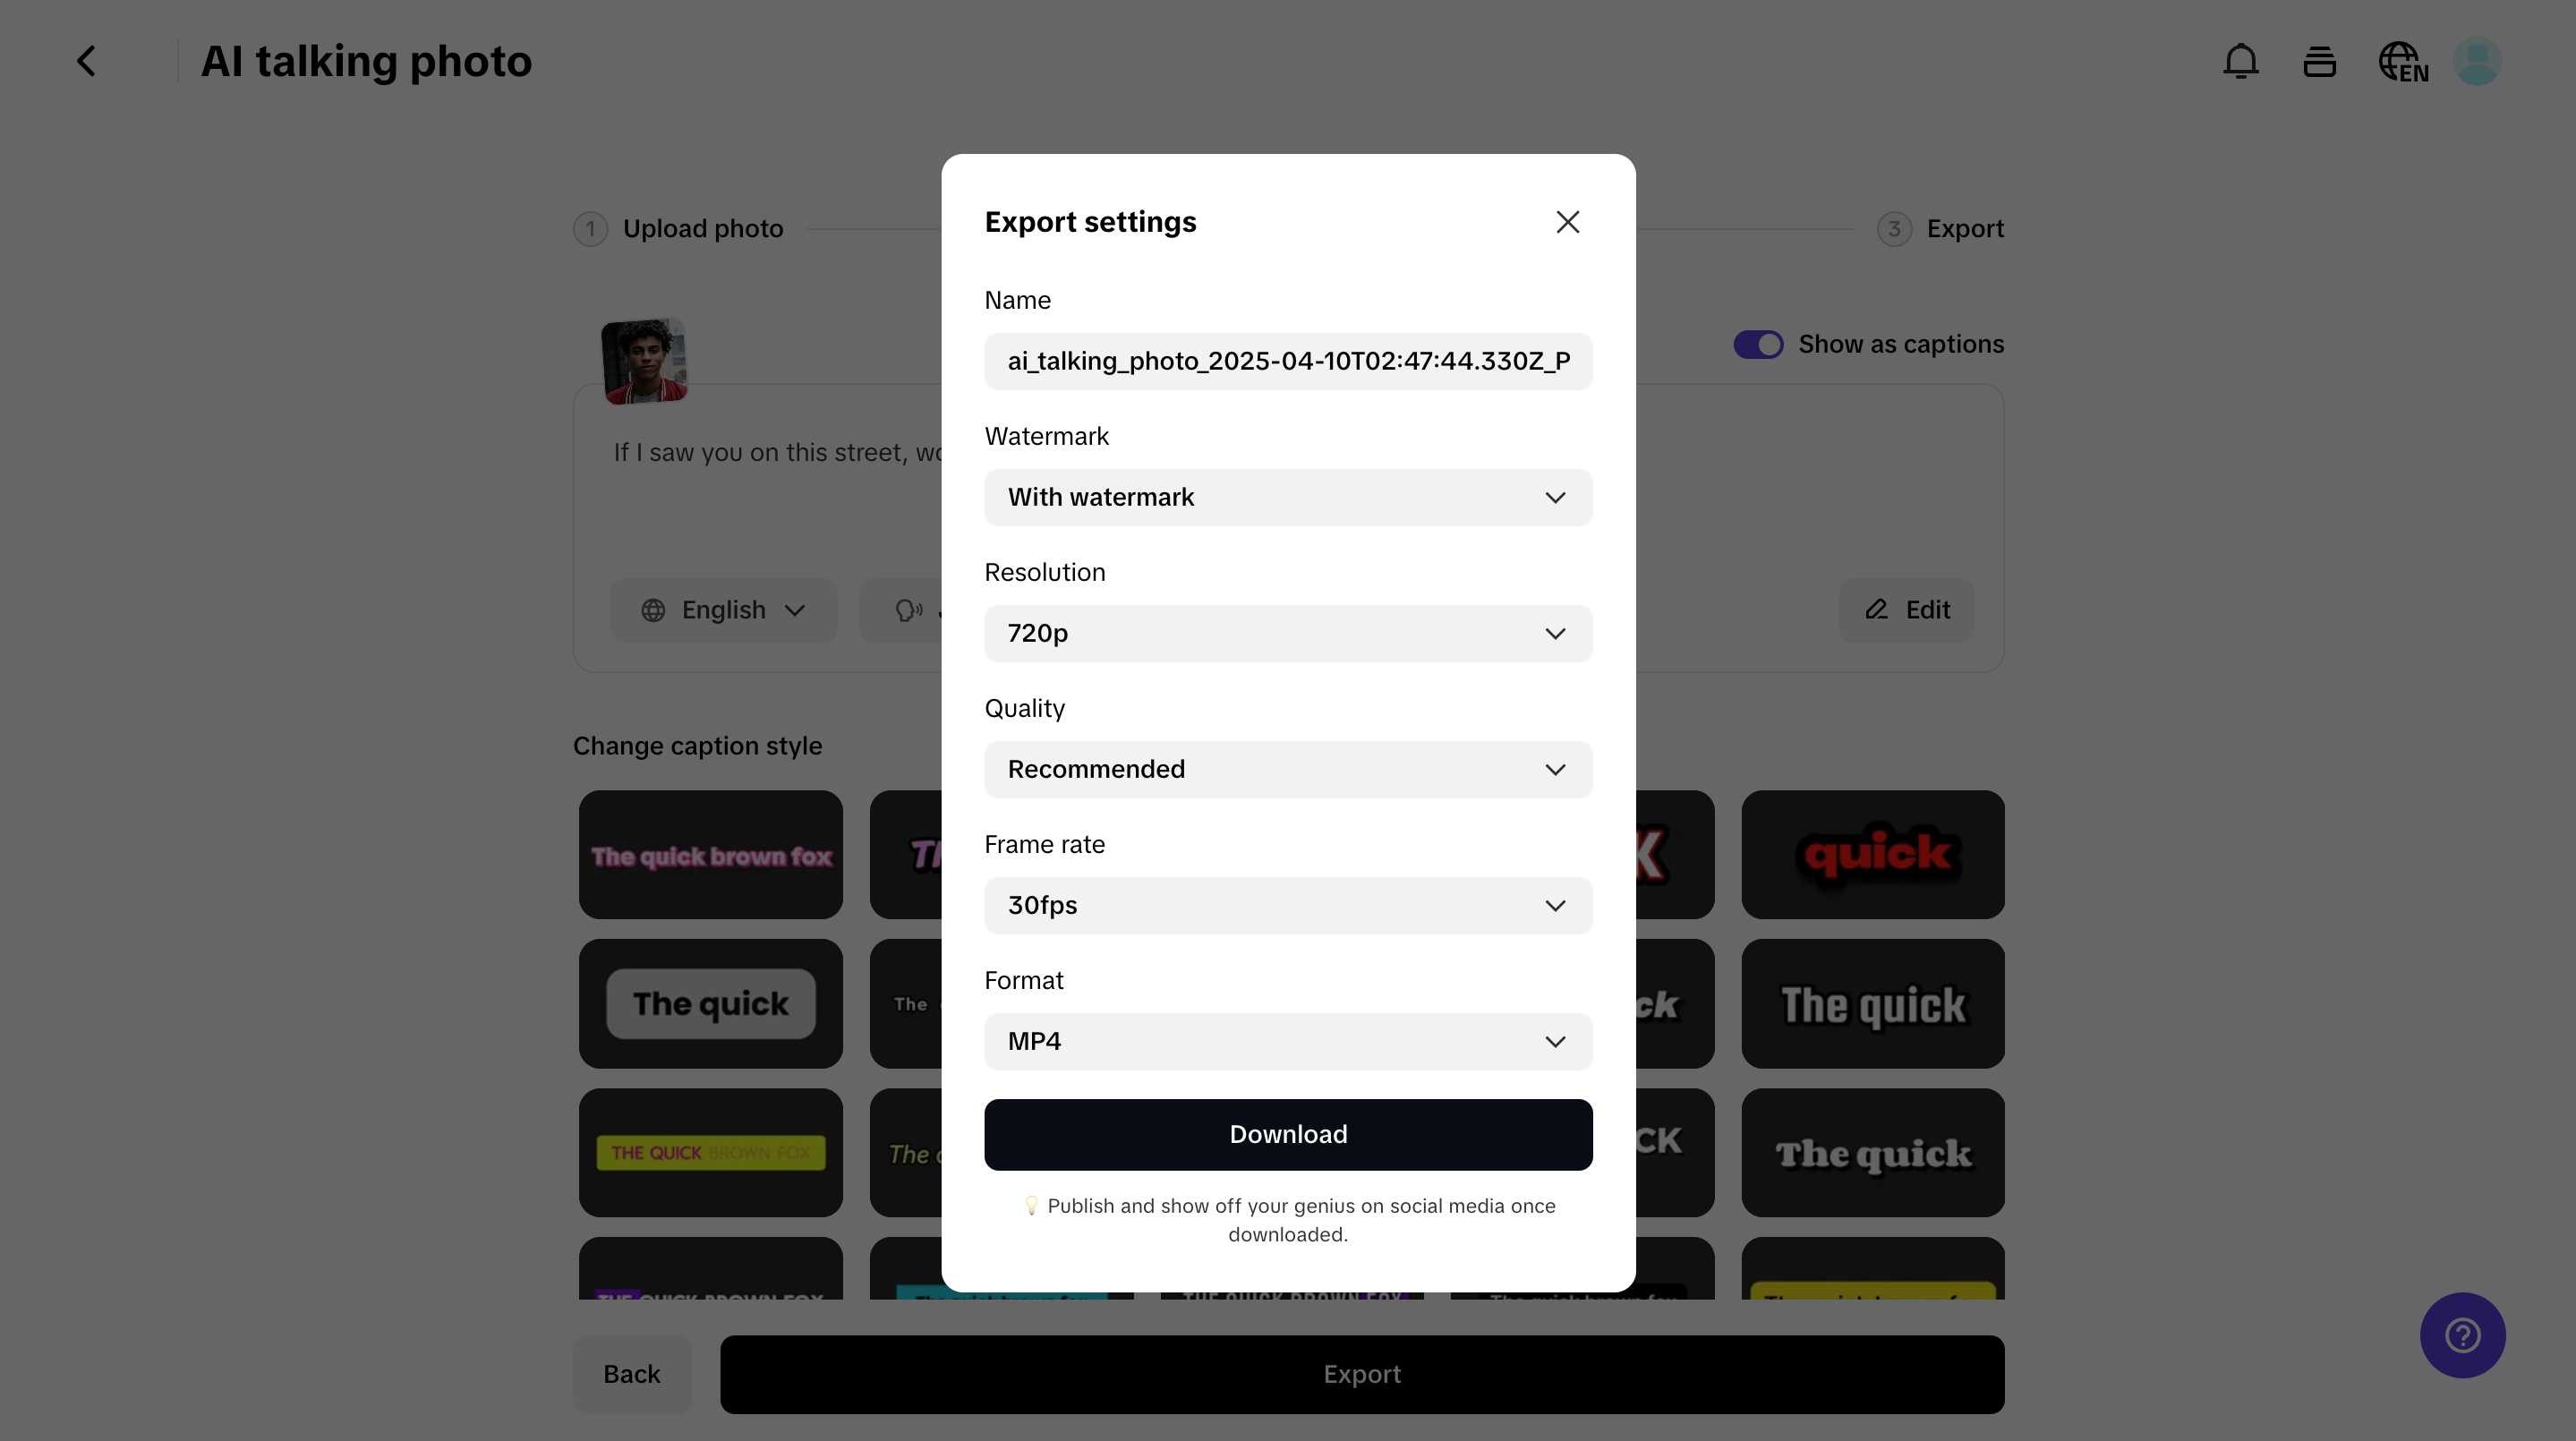This screenshot has height=1441, width=2576.
Task: Click the Download button
Action: click(x=1288, y=1134)
